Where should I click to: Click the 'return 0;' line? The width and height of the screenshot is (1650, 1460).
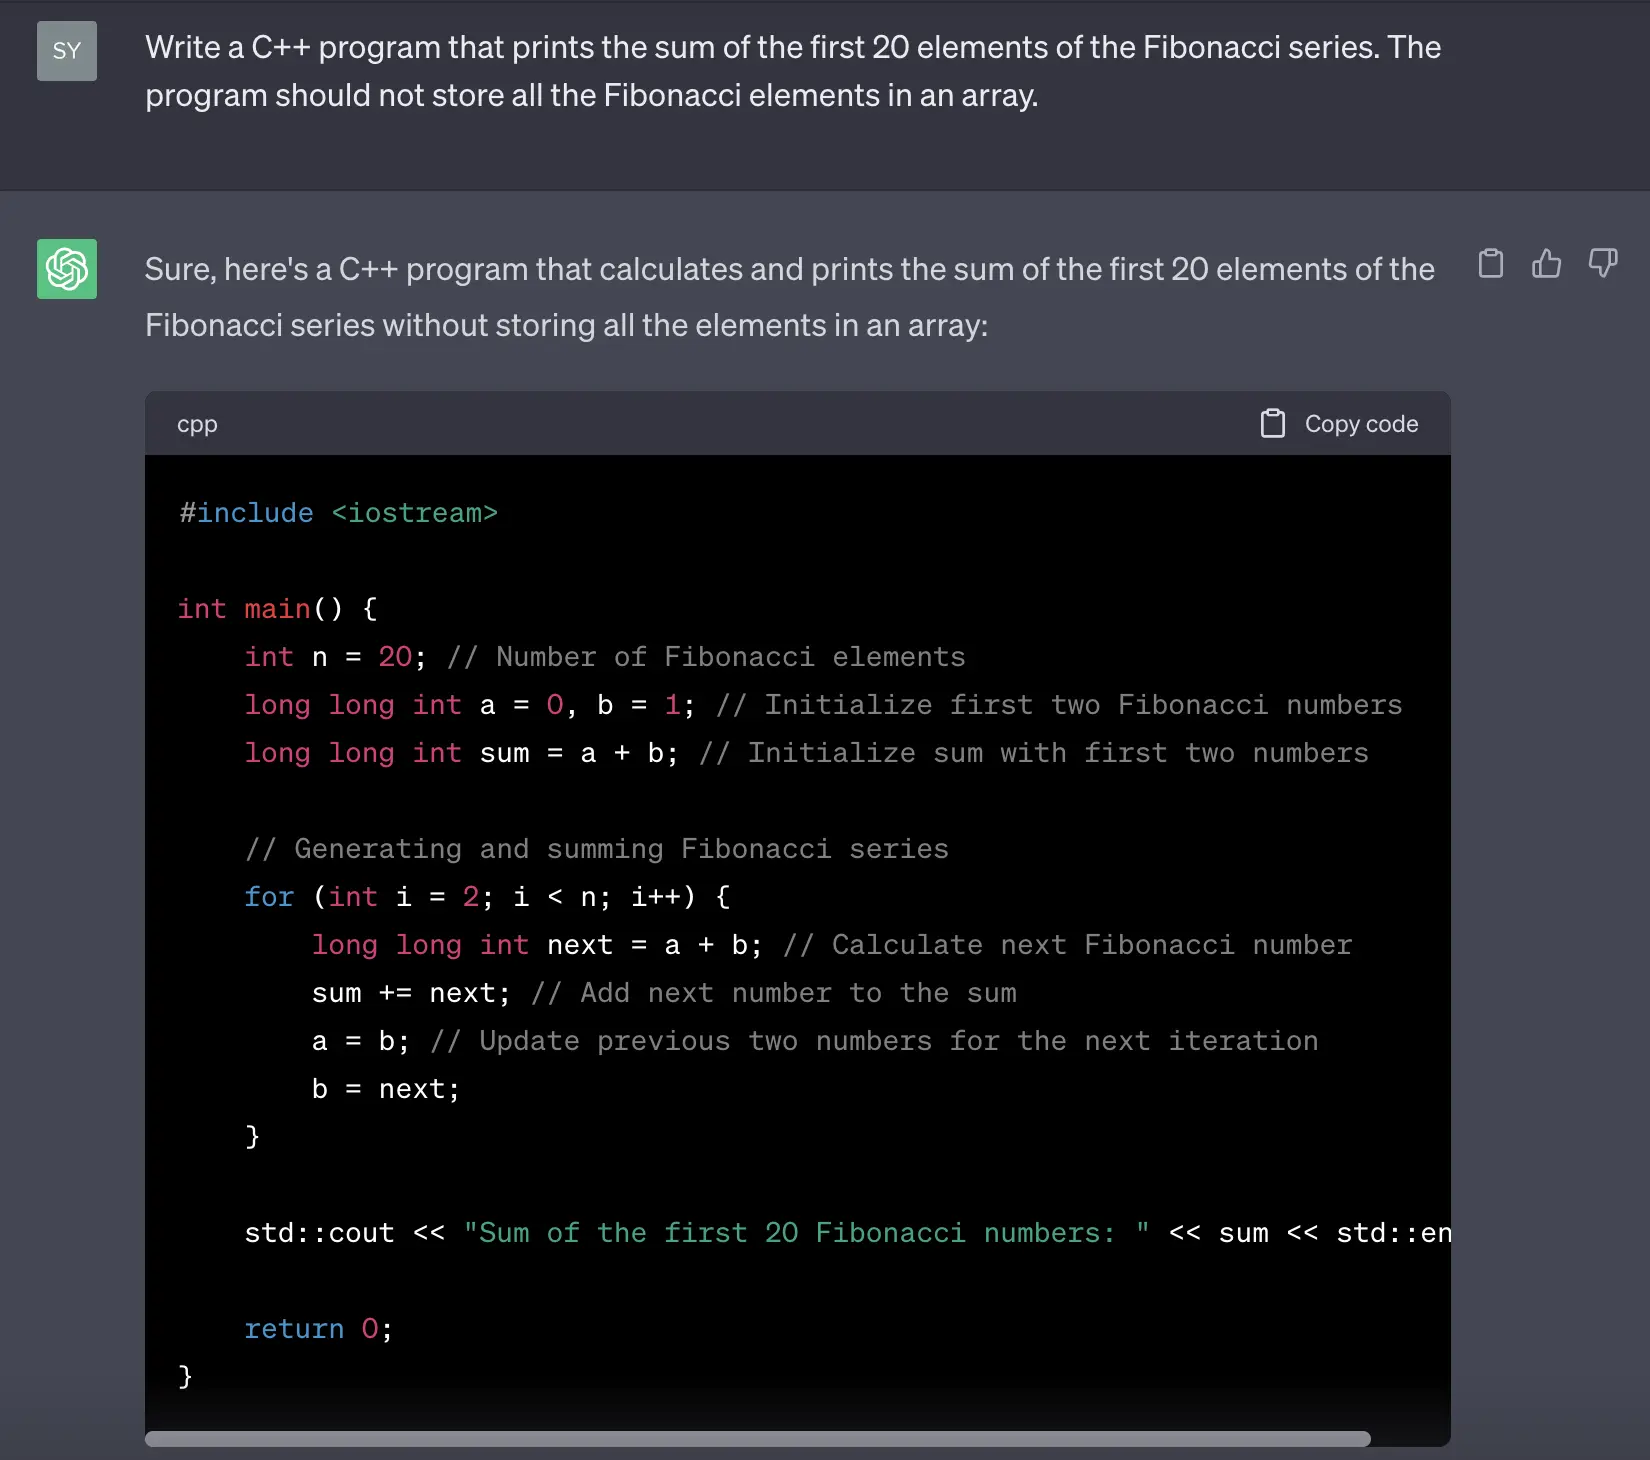(x=319, y=1329)
